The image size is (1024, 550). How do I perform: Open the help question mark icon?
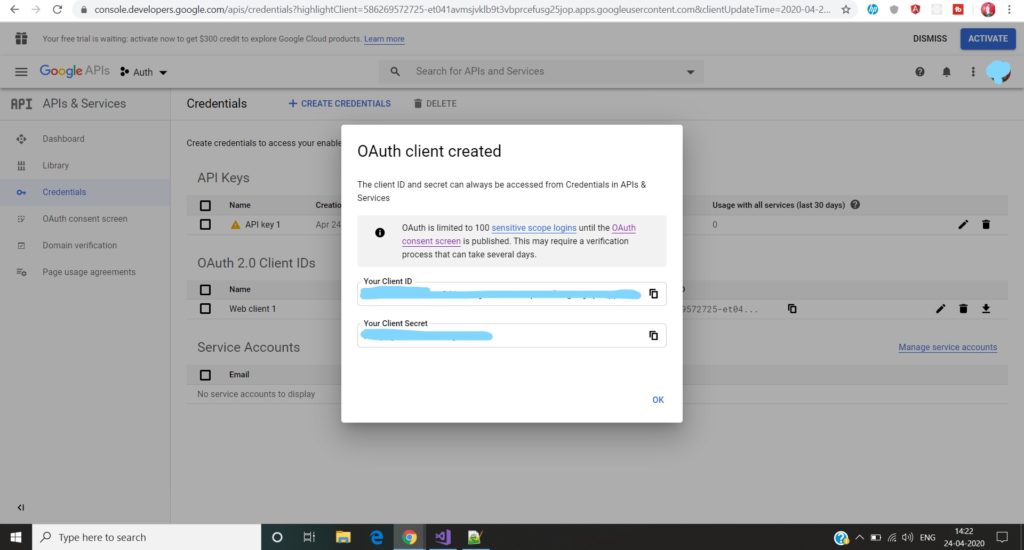(920, 72)
